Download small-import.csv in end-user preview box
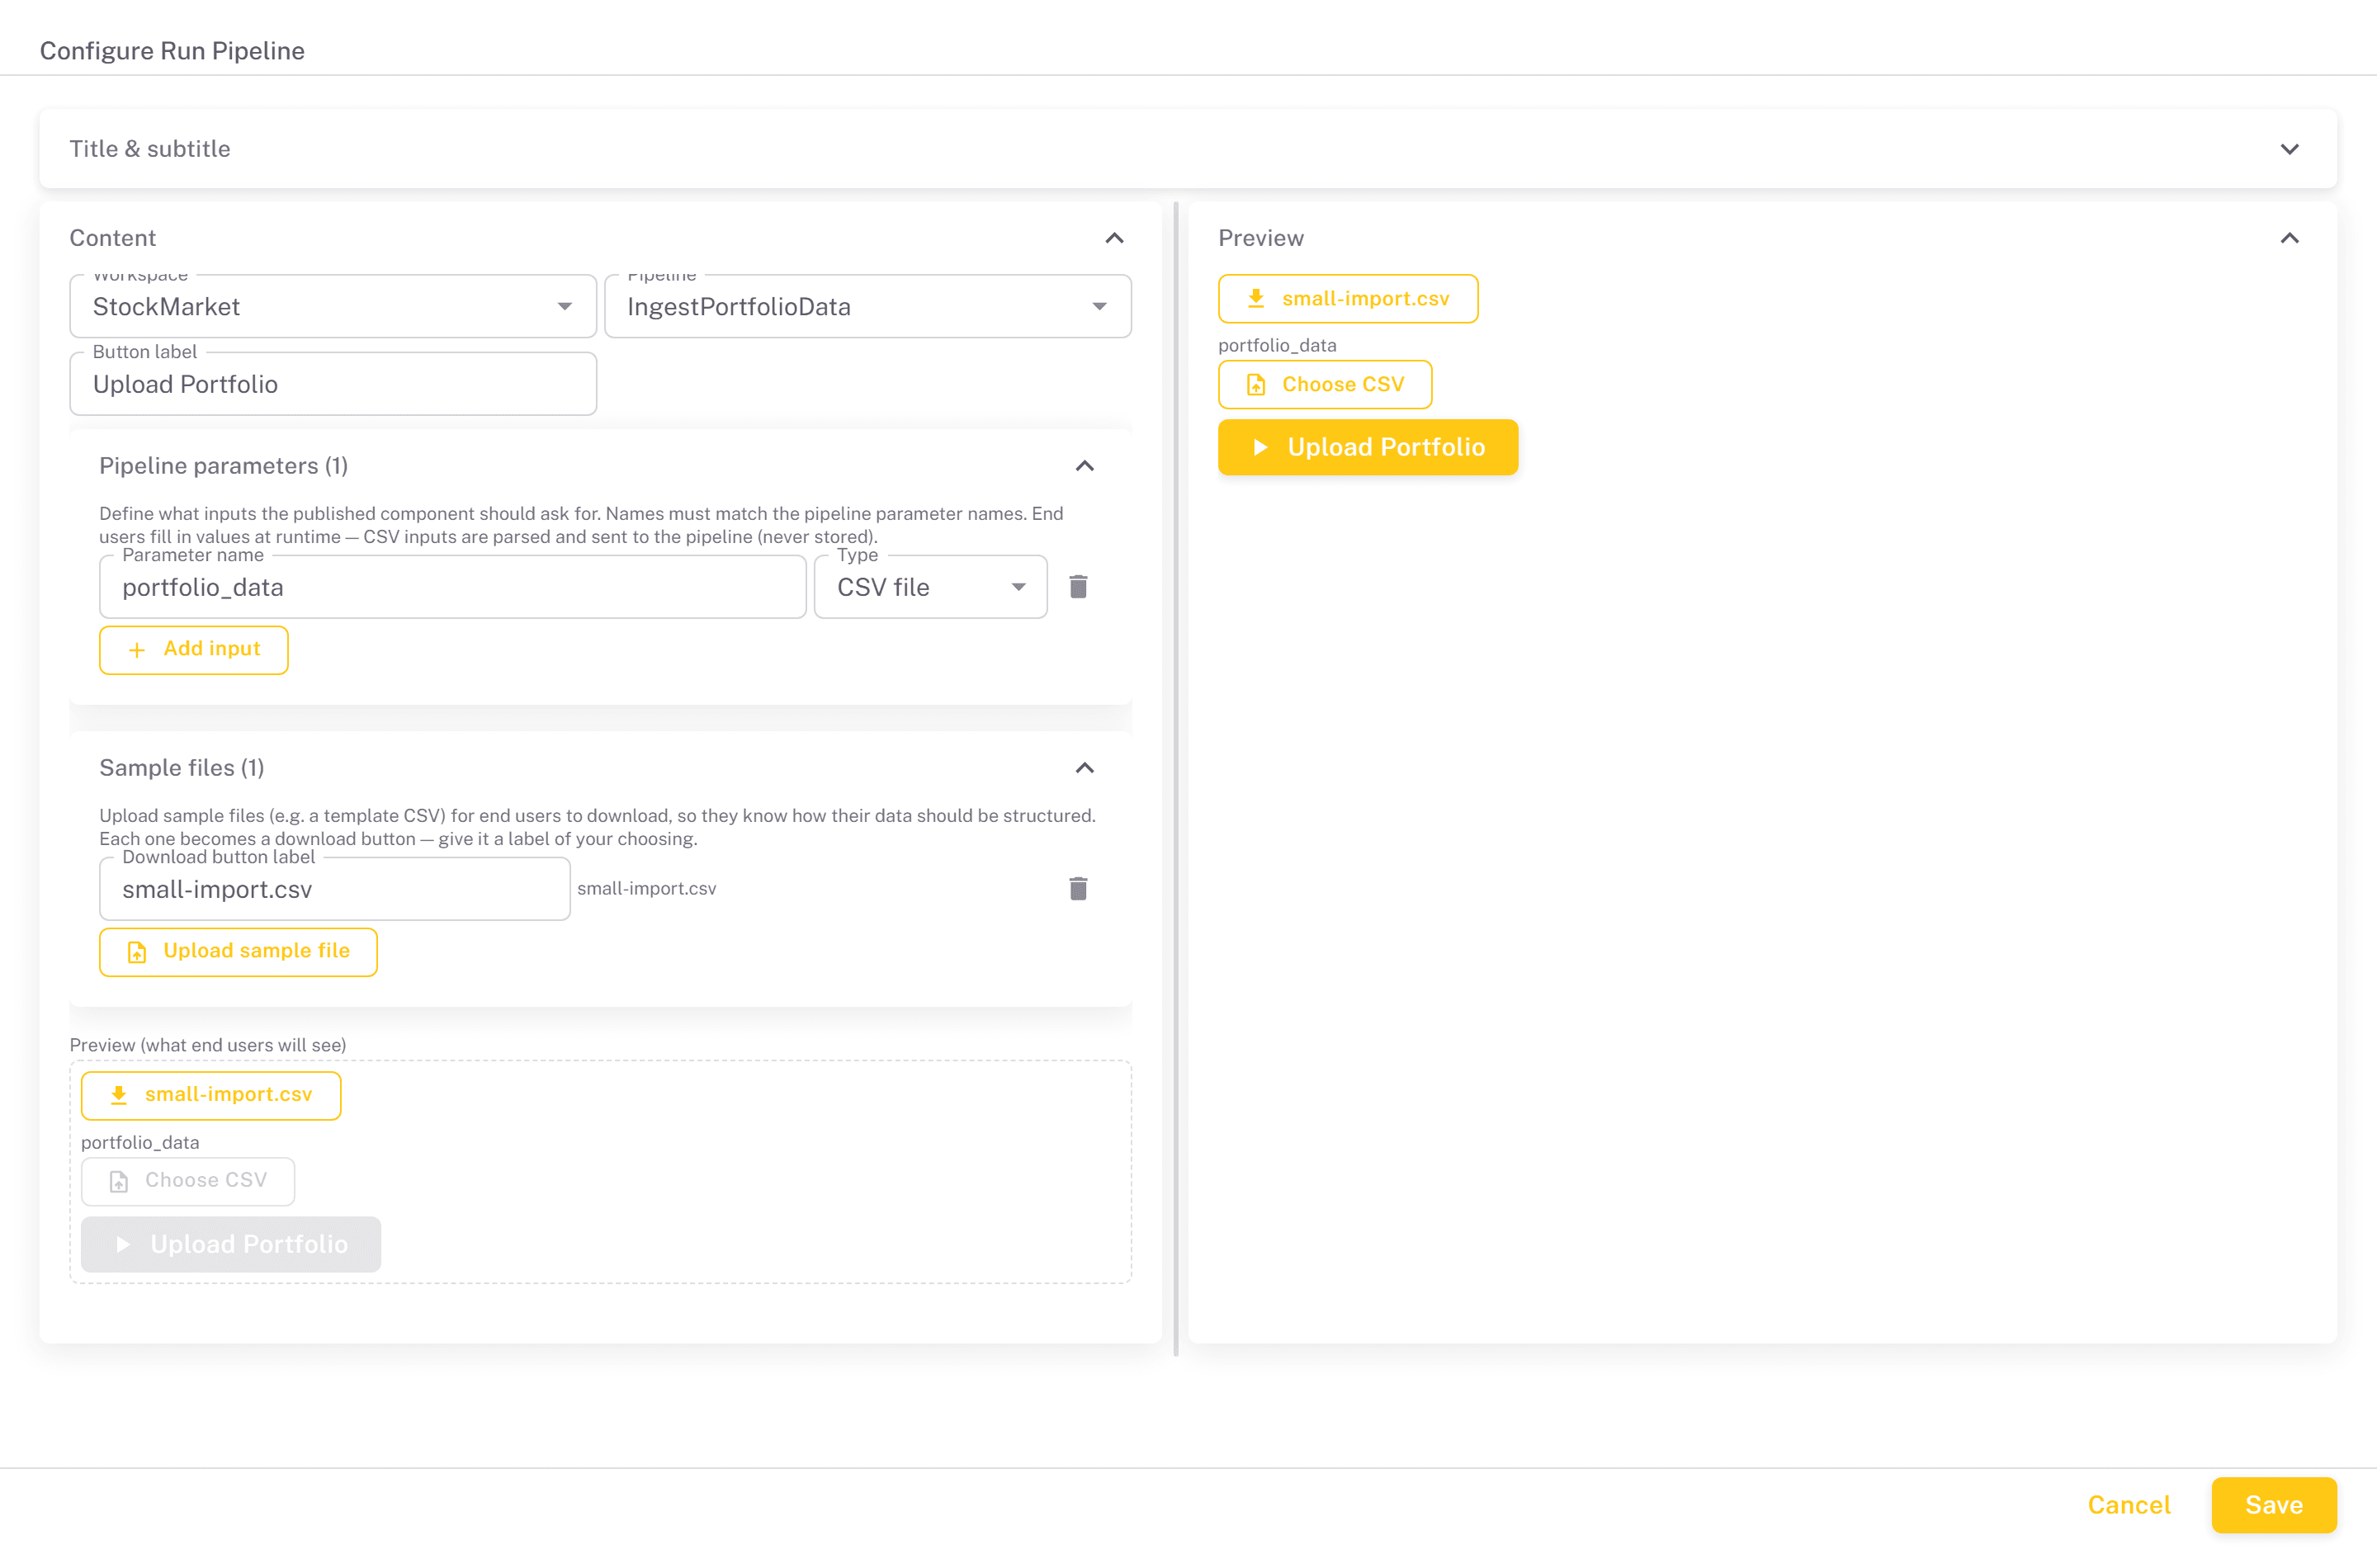The width and height of the screenshot is (2377, 1568). pyautogui.click(x=211, y=1096)
